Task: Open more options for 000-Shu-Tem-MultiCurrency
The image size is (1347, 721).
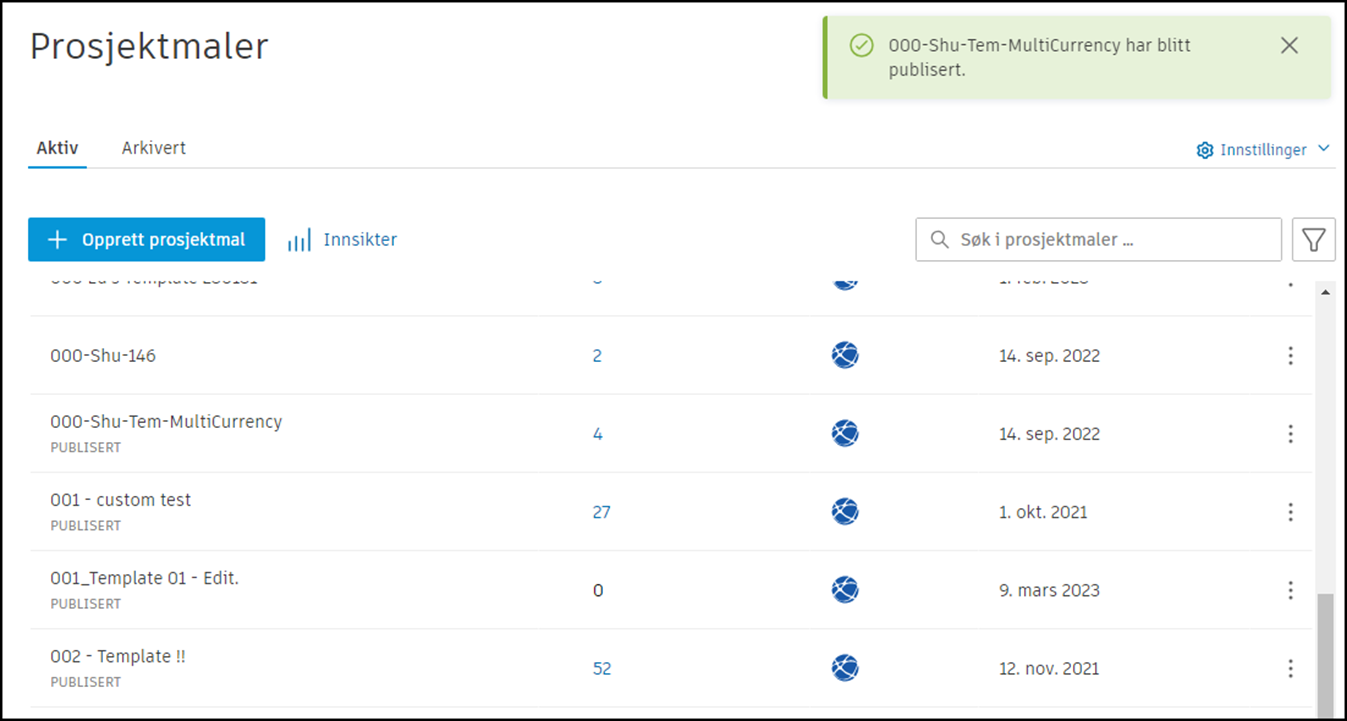Action: [1290, 434]
